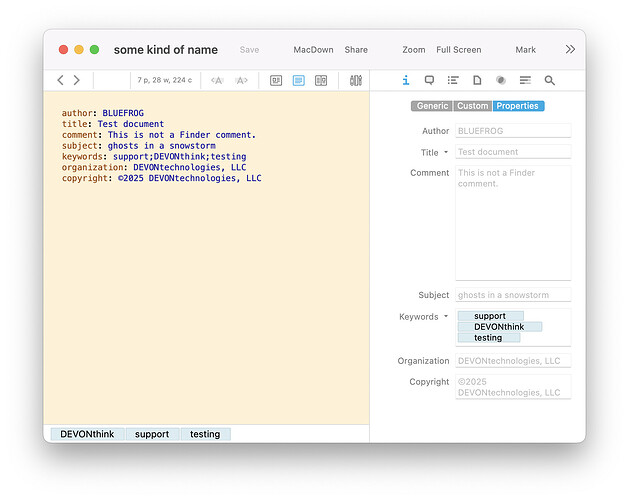
Task: Switch to side-by-side display mode
Action: (x=321, y=81)
